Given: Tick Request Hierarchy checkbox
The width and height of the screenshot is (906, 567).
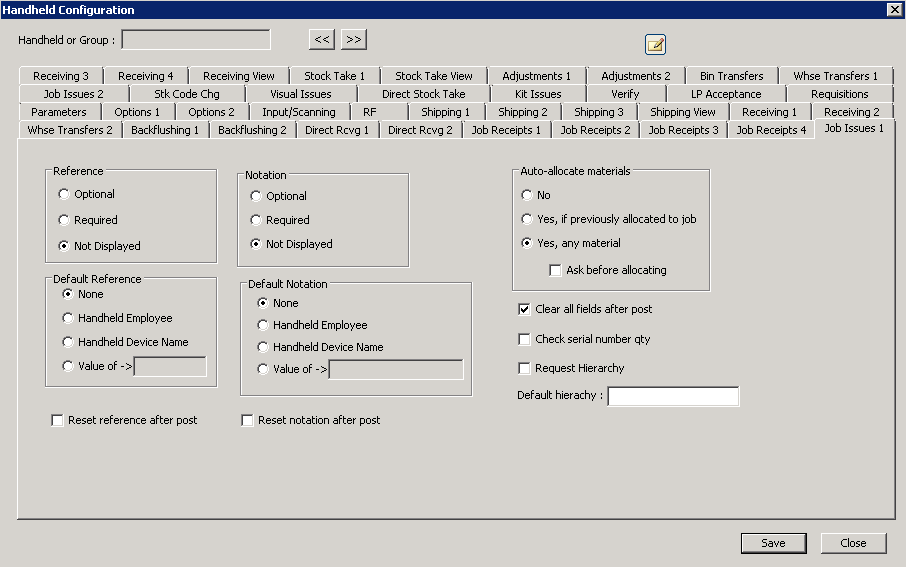Looking at the screenshot, I should (525, 368).
